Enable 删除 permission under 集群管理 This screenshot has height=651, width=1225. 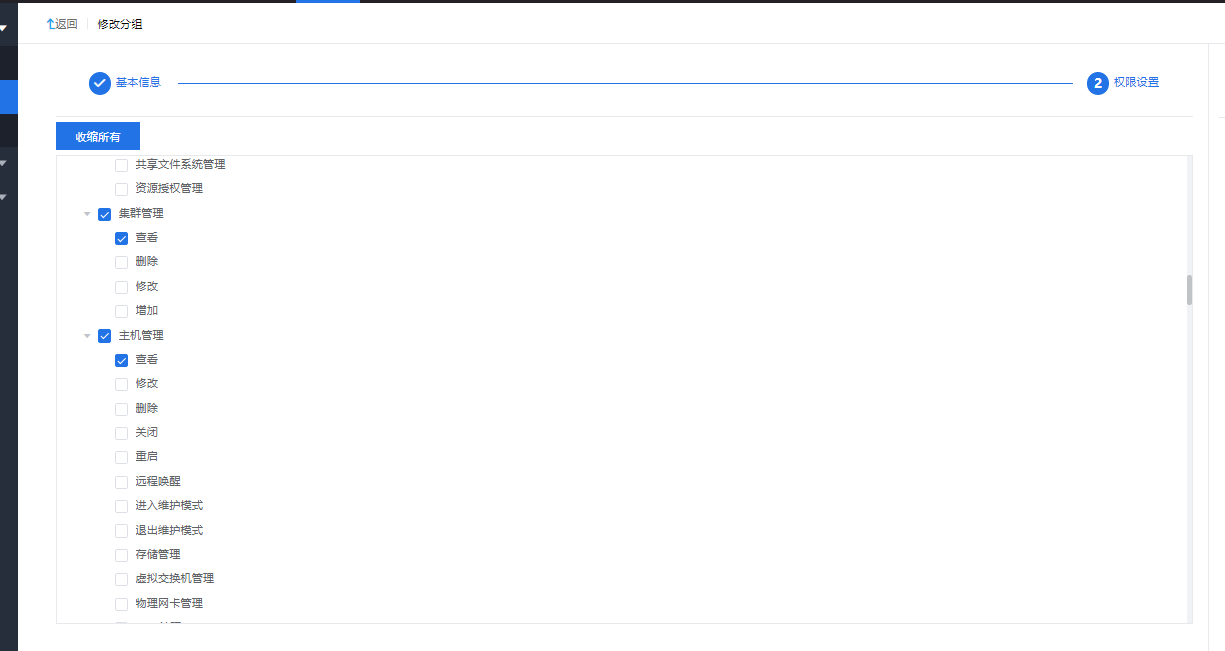[122, 262]
